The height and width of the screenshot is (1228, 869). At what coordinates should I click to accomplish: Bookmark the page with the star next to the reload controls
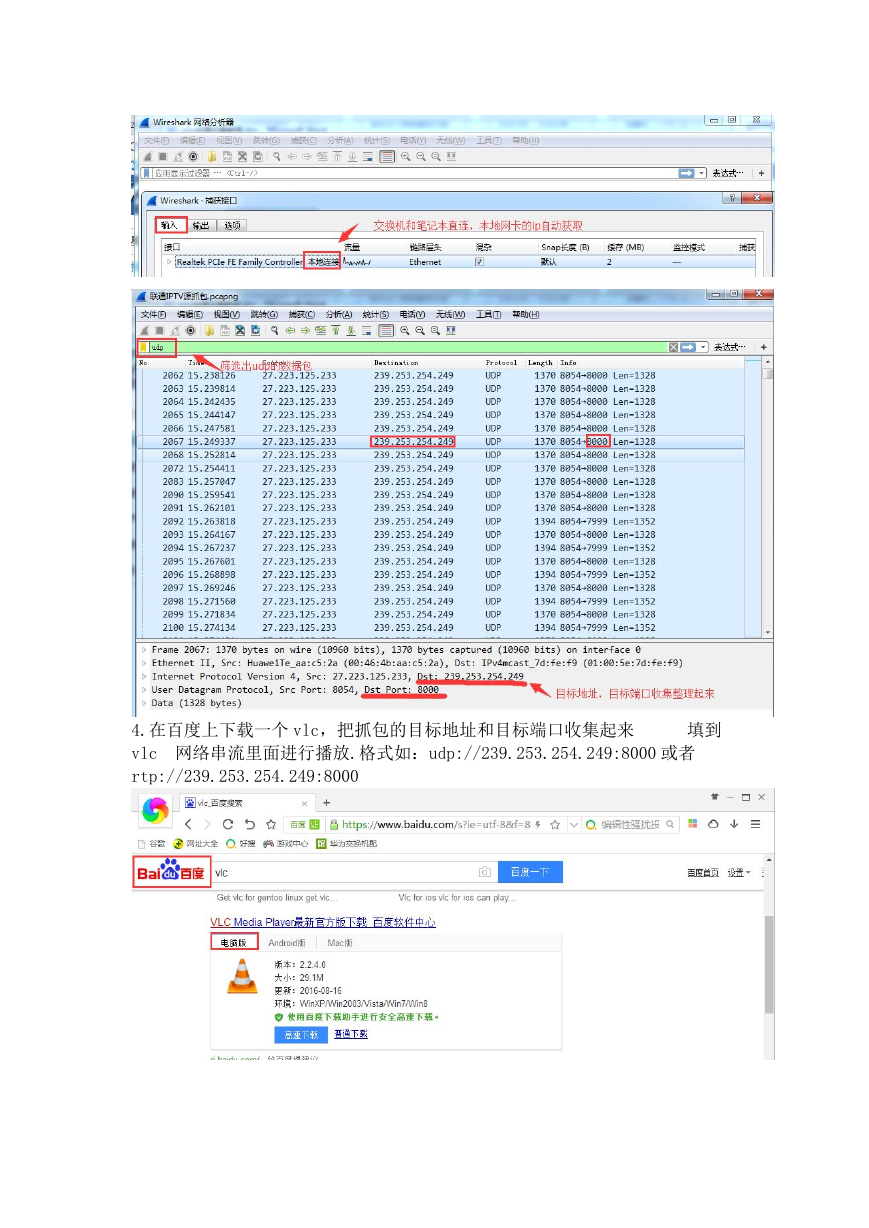270,824
